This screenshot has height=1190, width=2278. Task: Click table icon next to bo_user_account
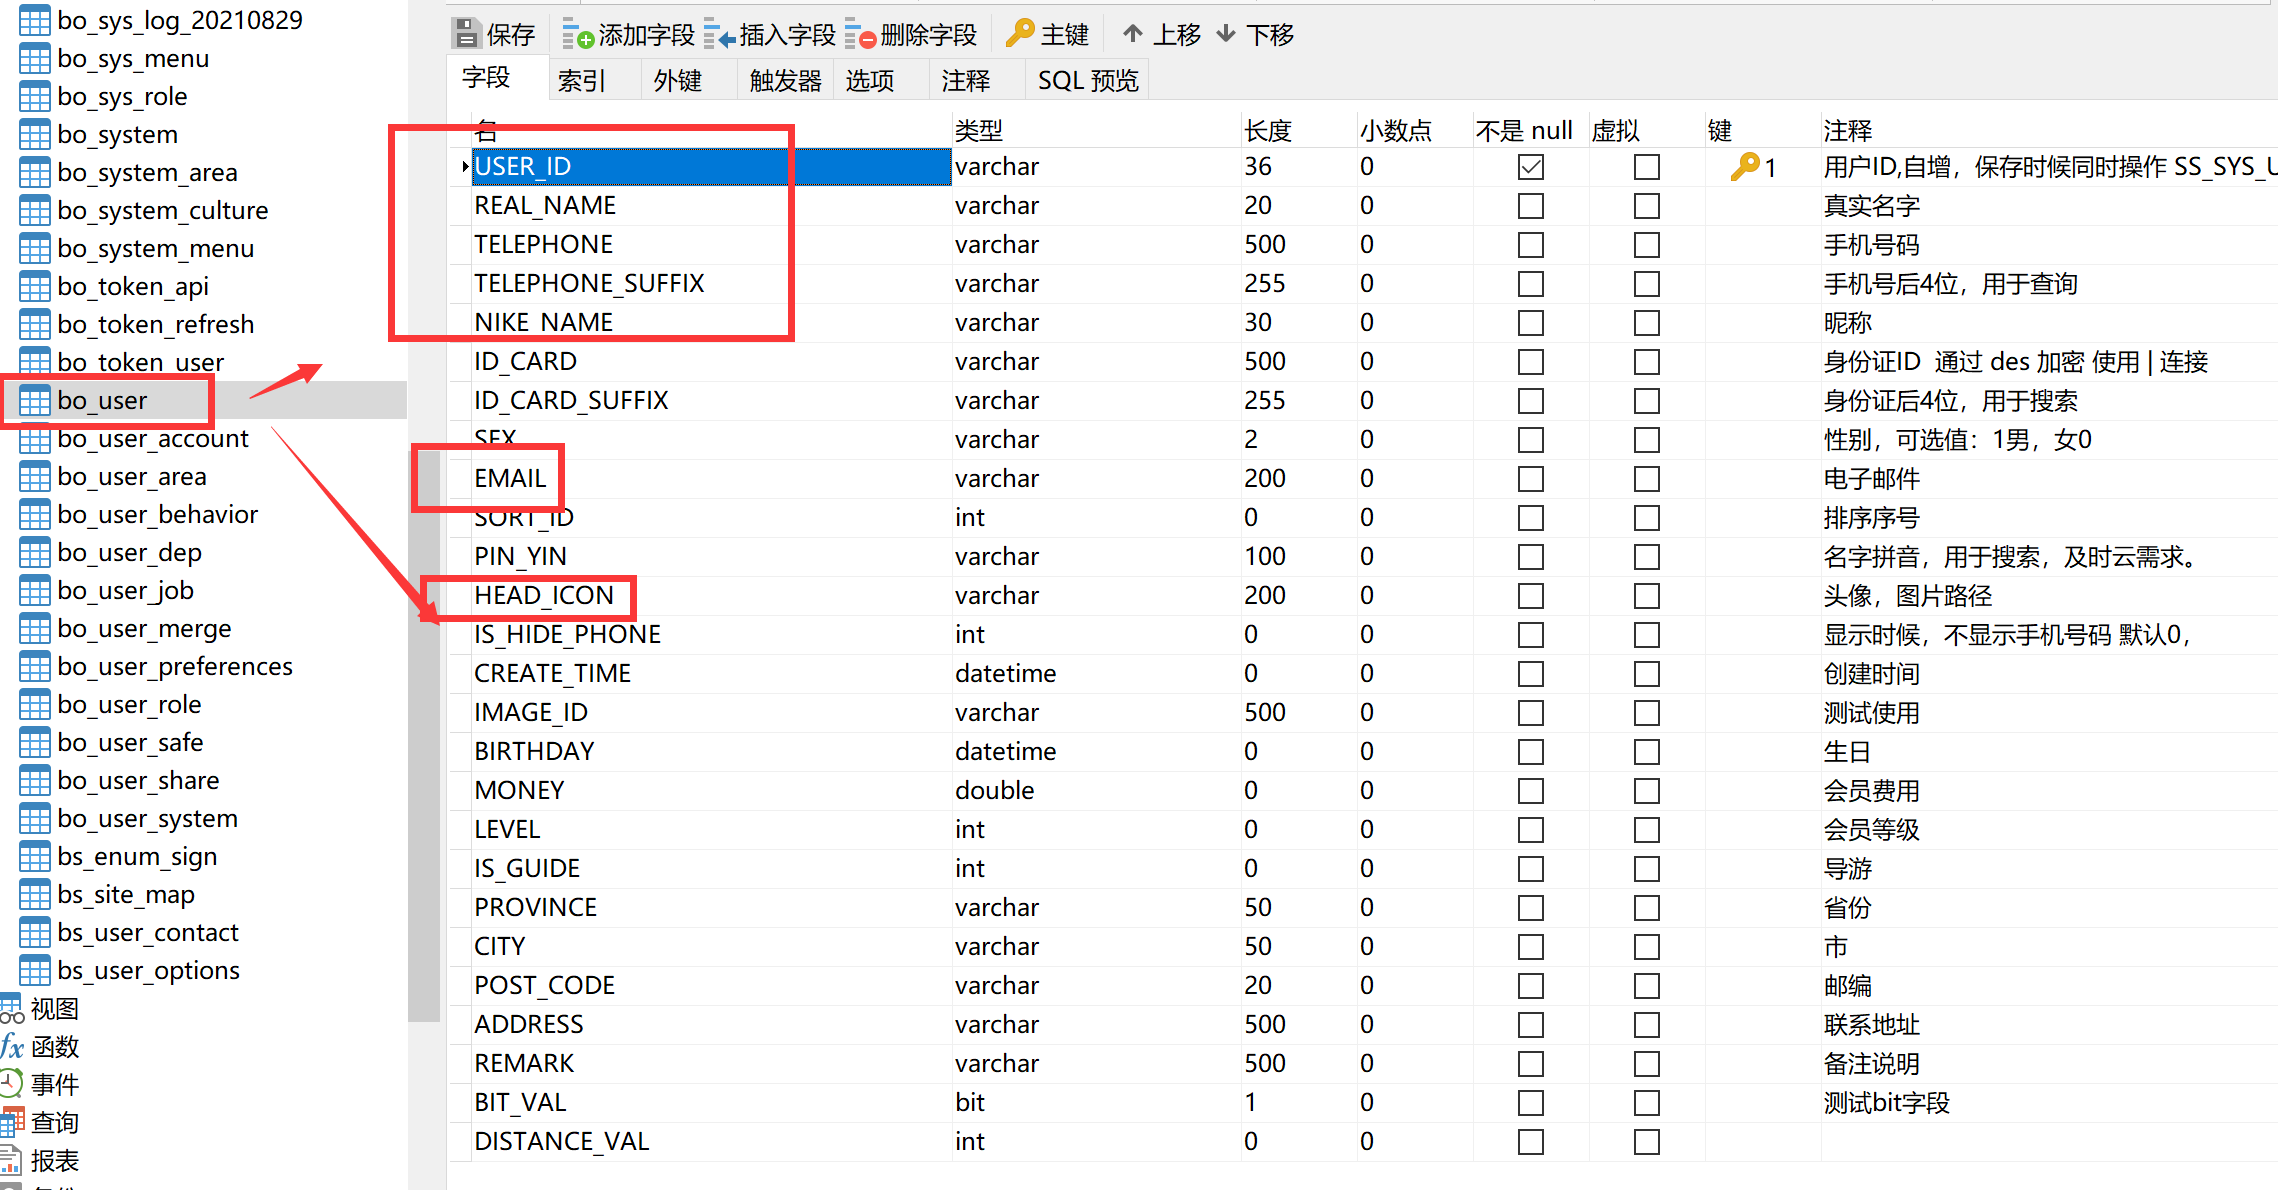click(35, 439)
